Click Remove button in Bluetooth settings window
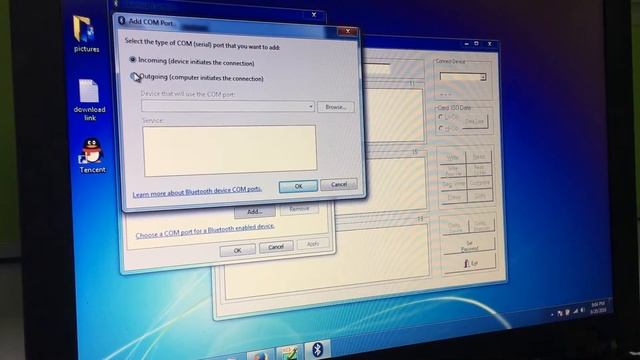Viewport: 640px width, 360px height. click(x=299, y=209)
